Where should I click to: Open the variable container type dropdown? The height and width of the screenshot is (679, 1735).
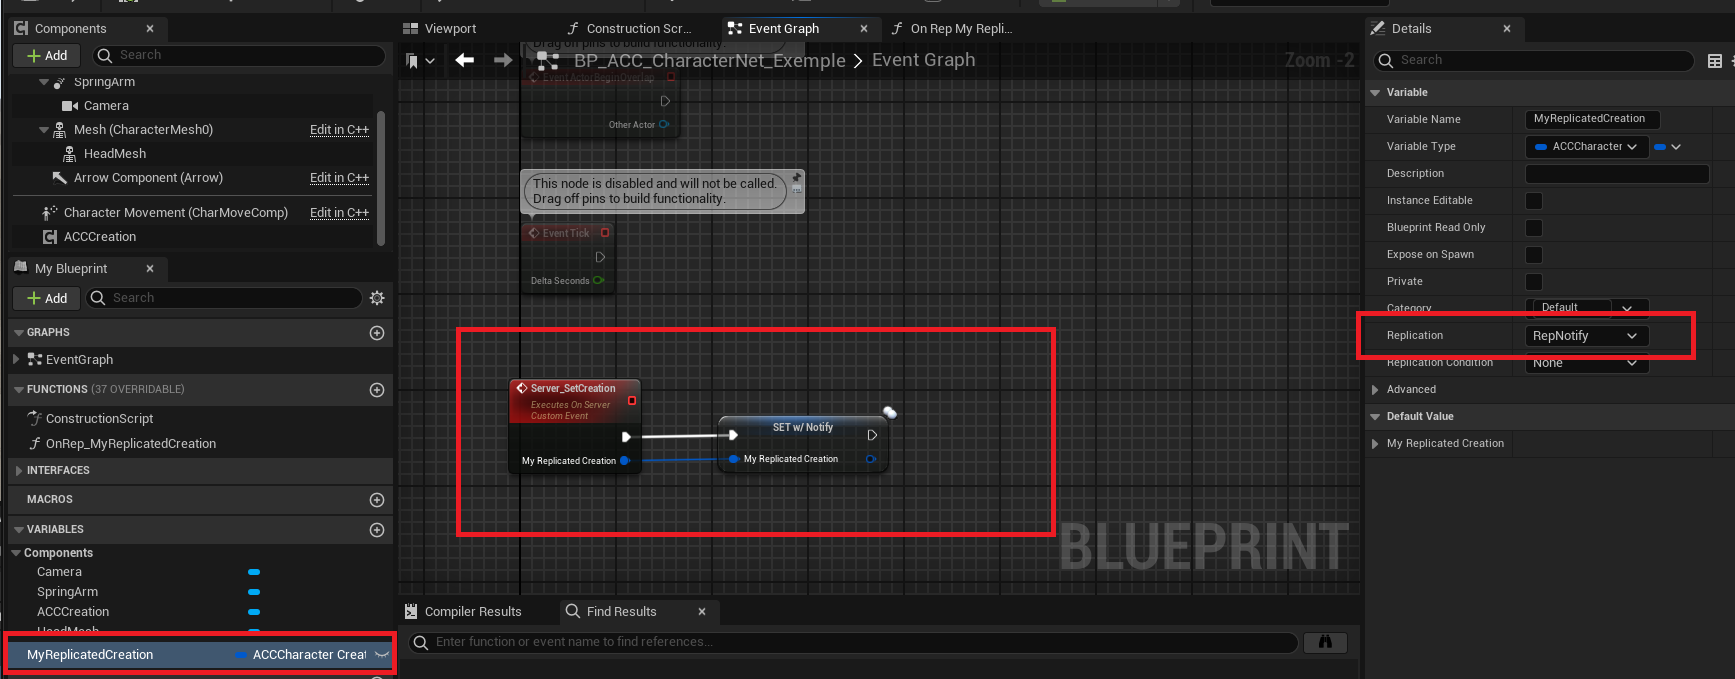coord(1668,147)
